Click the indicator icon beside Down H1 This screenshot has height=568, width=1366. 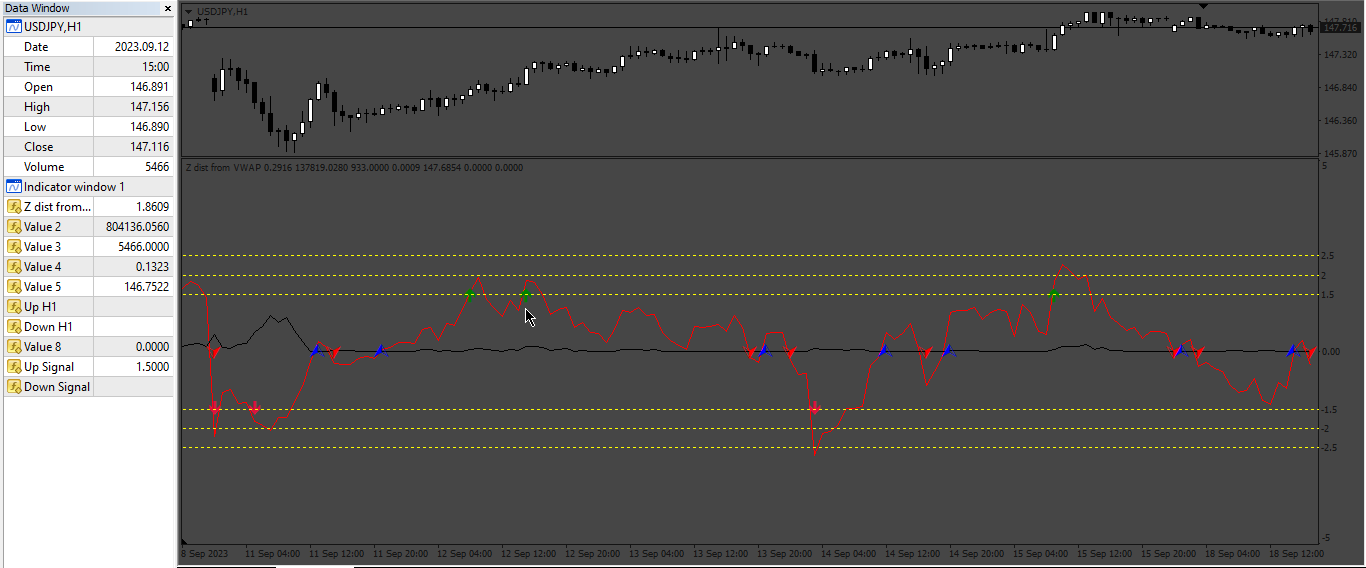pyautogui.click(x=14, y=327)
